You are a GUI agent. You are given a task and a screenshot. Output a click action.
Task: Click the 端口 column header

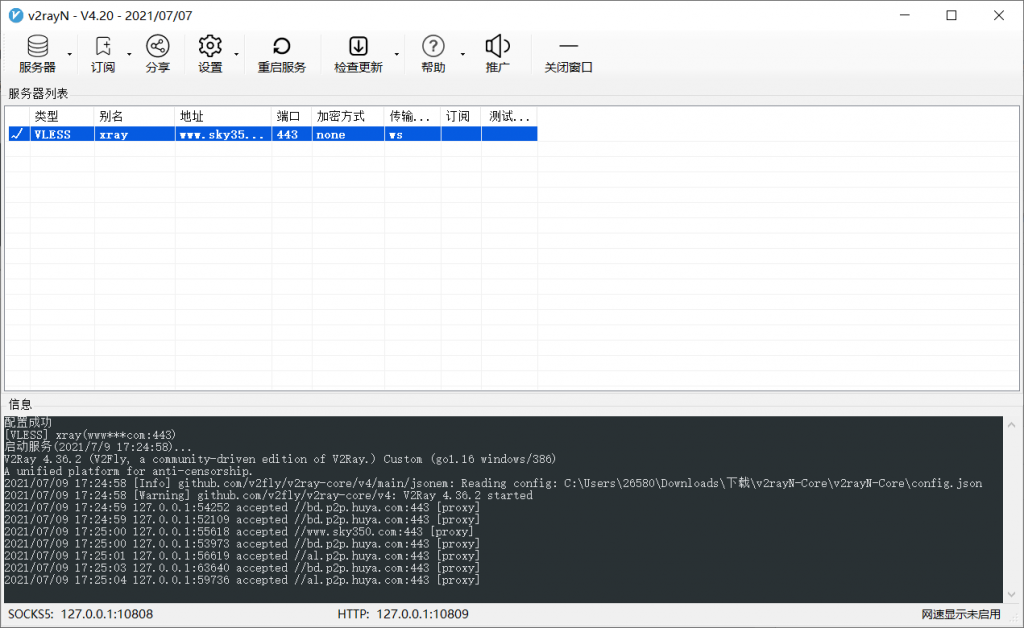click(x=290, y=116)
